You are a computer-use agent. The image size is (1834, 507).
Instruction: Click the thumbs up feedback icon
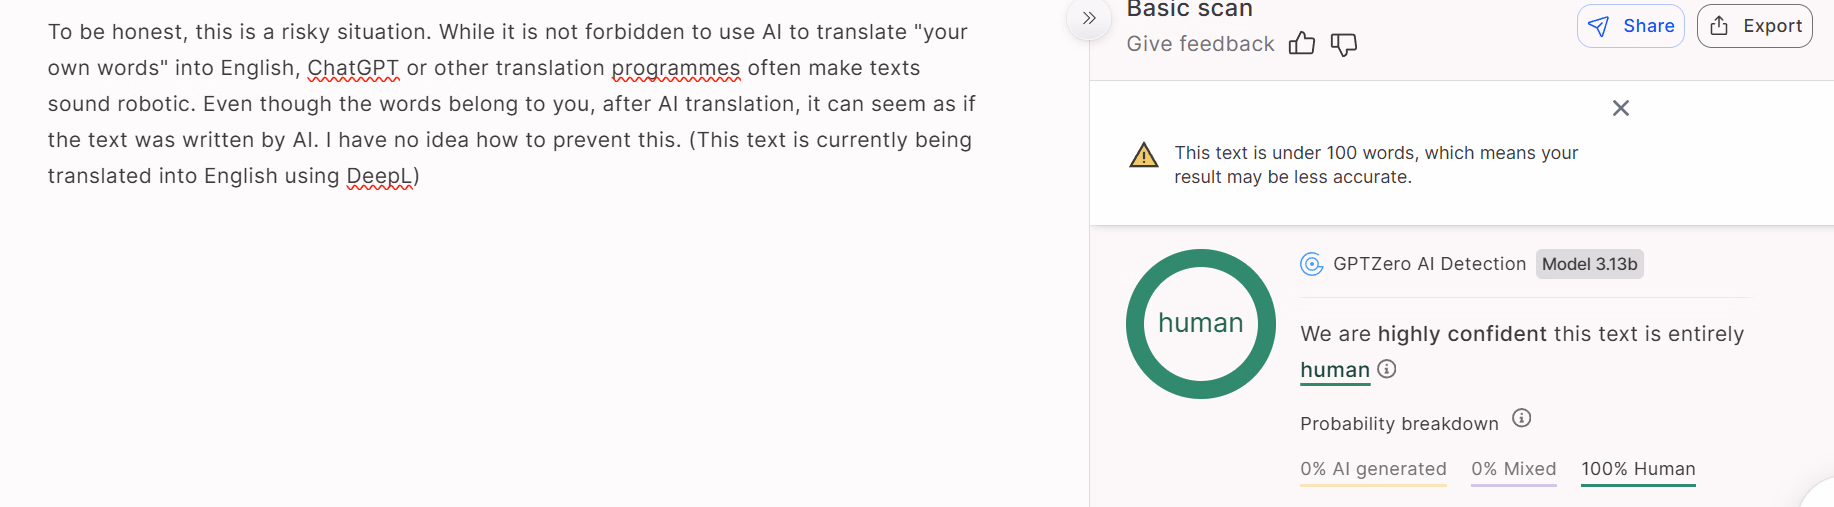(1301, 44)
